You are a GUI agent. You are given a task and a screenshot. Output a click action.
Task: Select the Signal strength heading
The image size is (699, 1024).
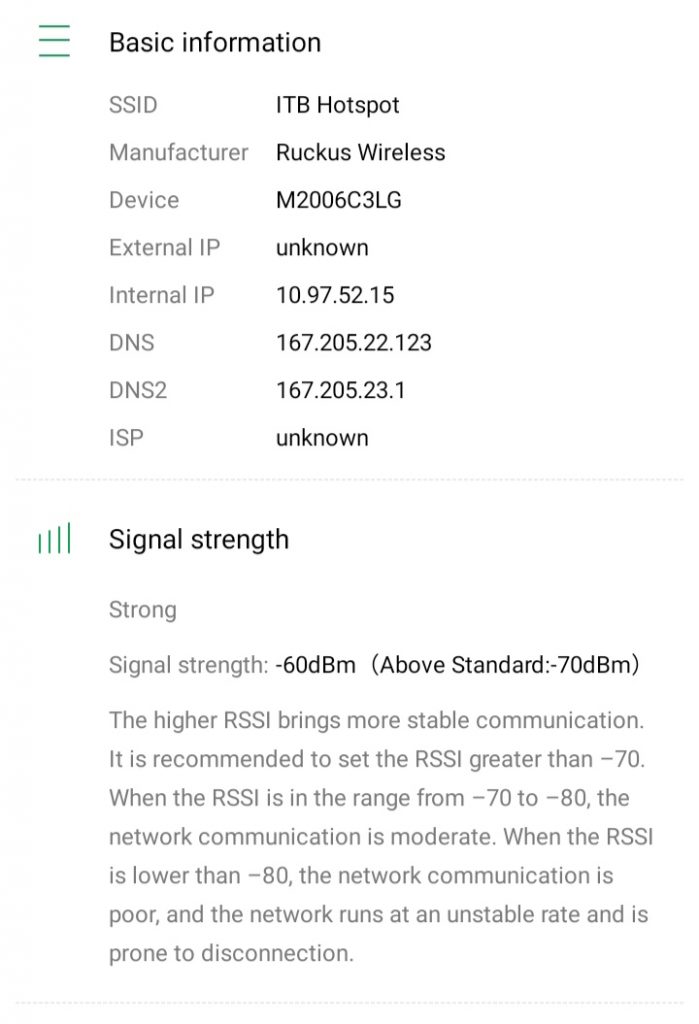pos(199,540)
